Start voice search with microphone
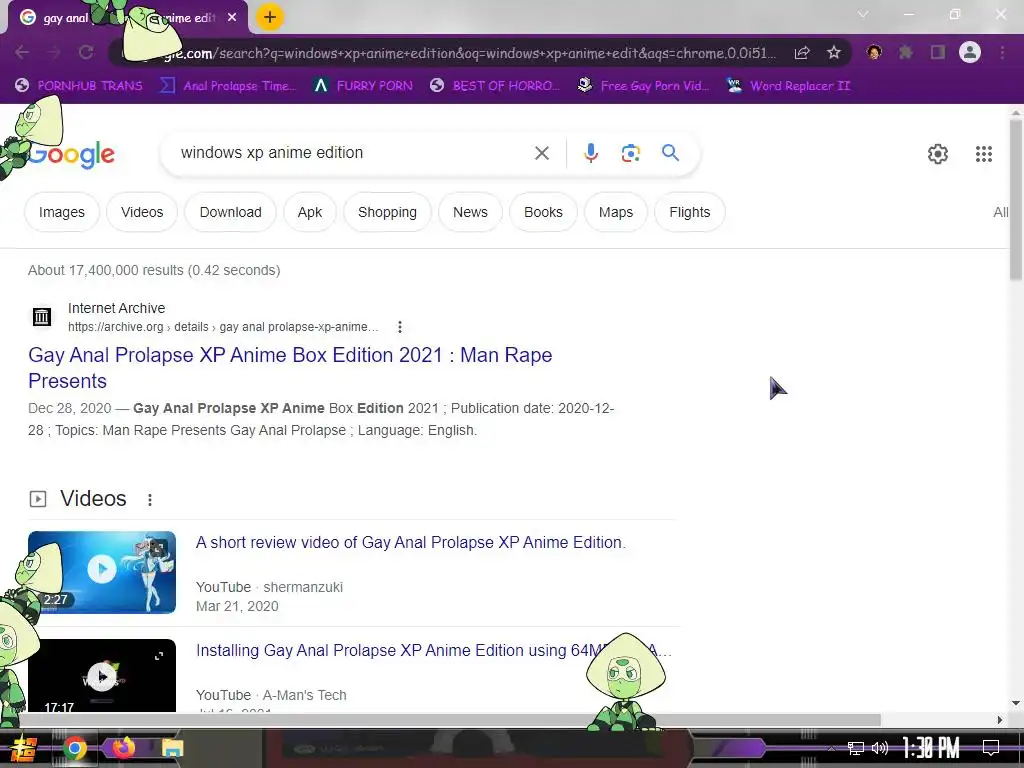 point(590,153)
